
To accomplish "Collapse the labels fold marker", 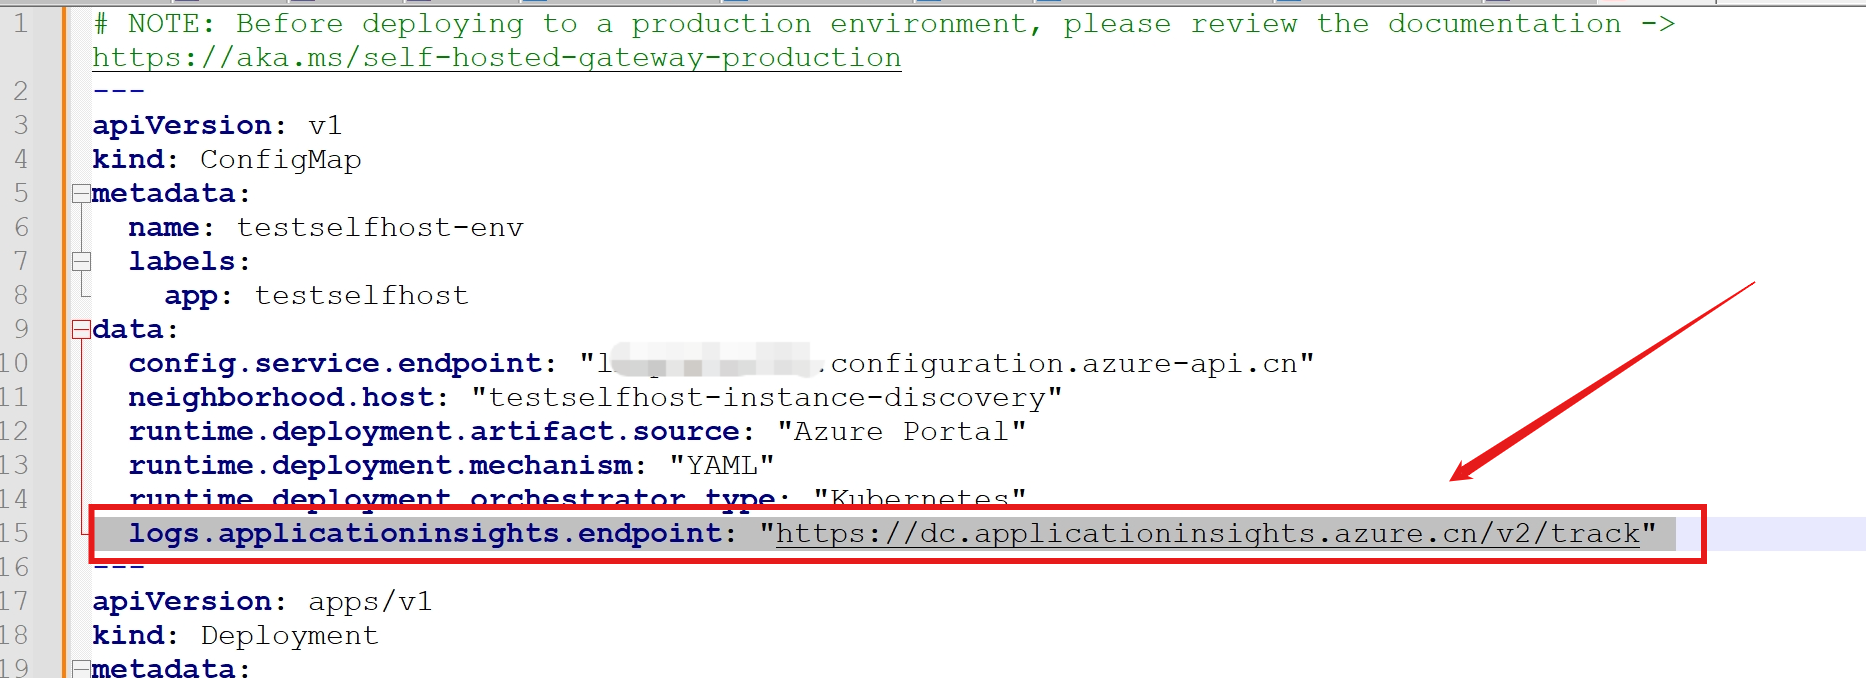I will (81, 262).
